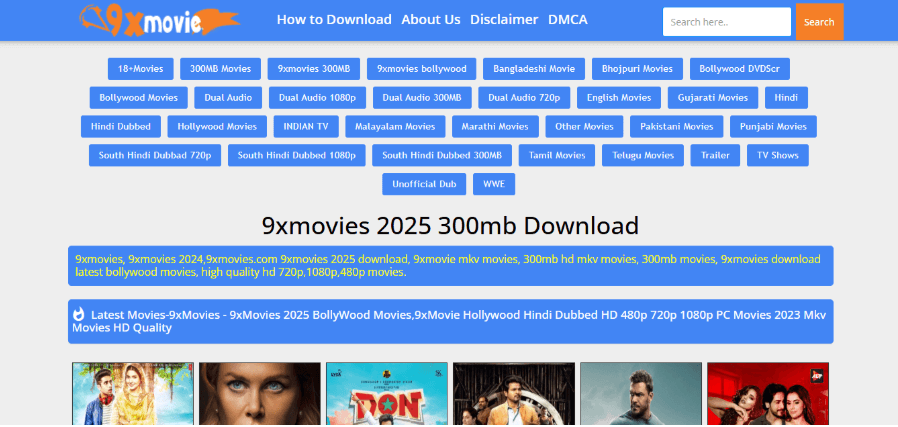Open the INDIAN TV category
898x427 pixels.
306,126
